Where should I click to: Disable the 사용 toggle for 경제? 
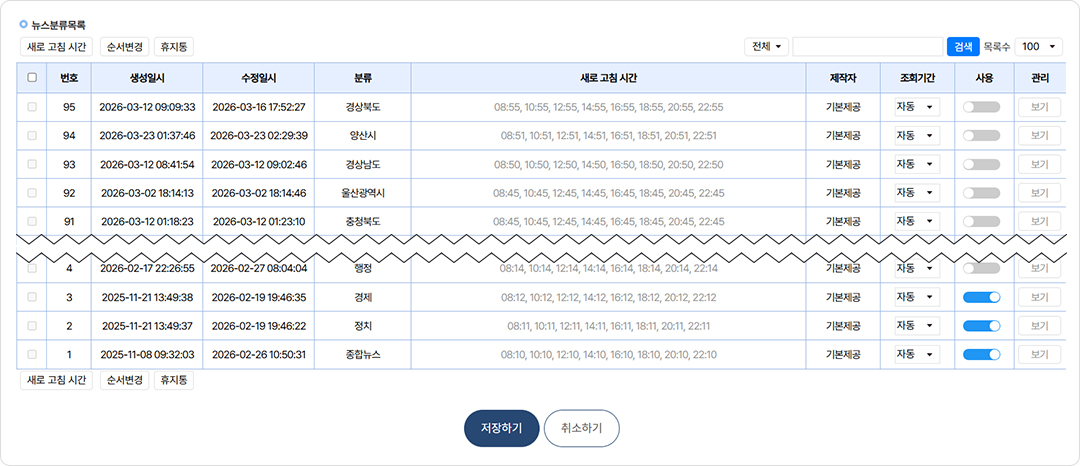tap(982, 297)
